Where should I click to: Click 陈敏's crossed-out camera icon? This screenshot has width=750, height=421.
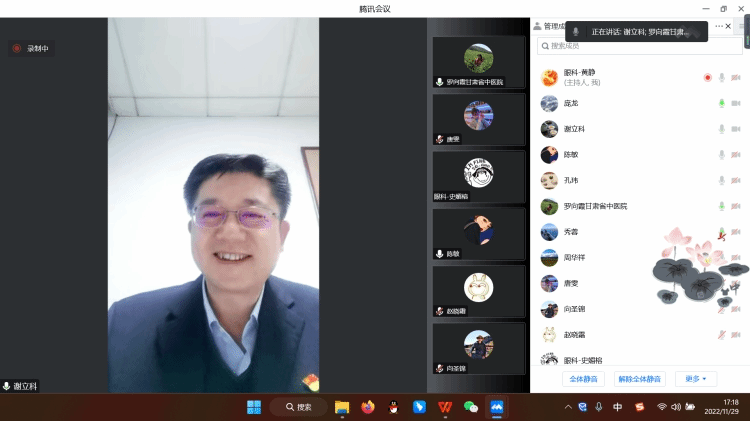[736, 155]
